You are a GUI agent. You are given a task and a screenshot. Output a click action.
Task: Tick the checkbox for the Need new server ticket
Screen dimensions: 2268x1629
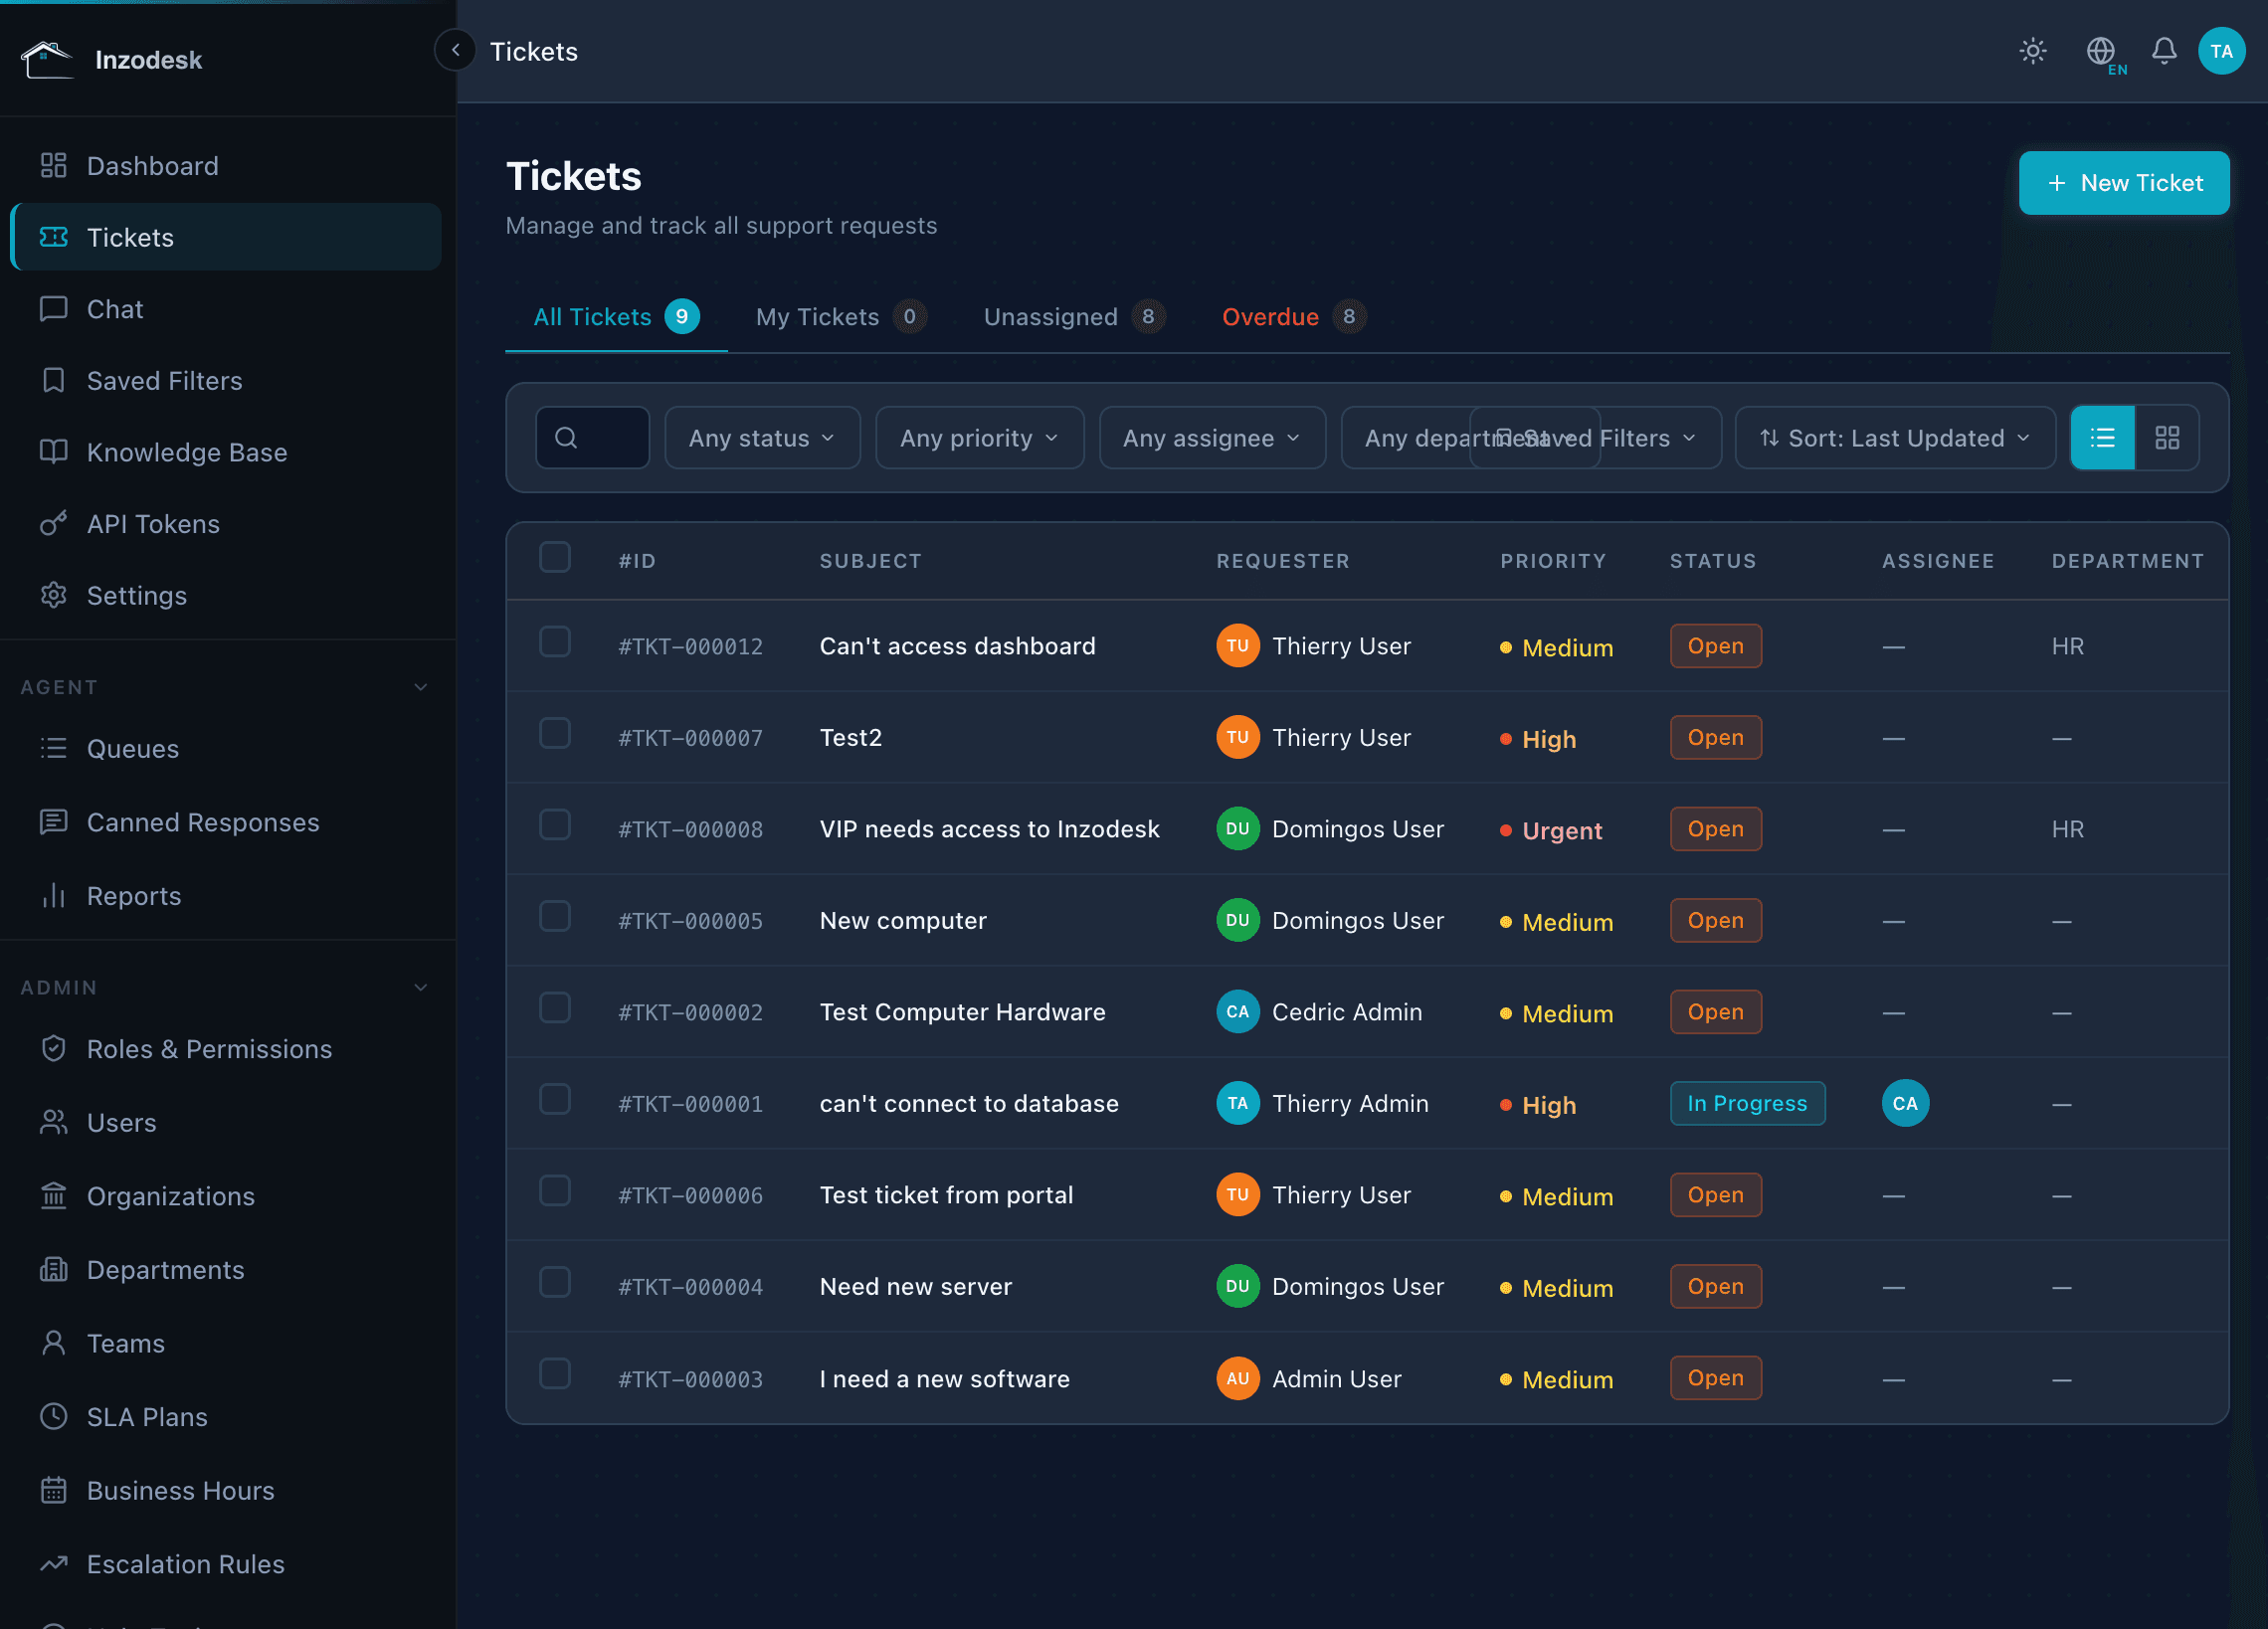[555, 1282]
